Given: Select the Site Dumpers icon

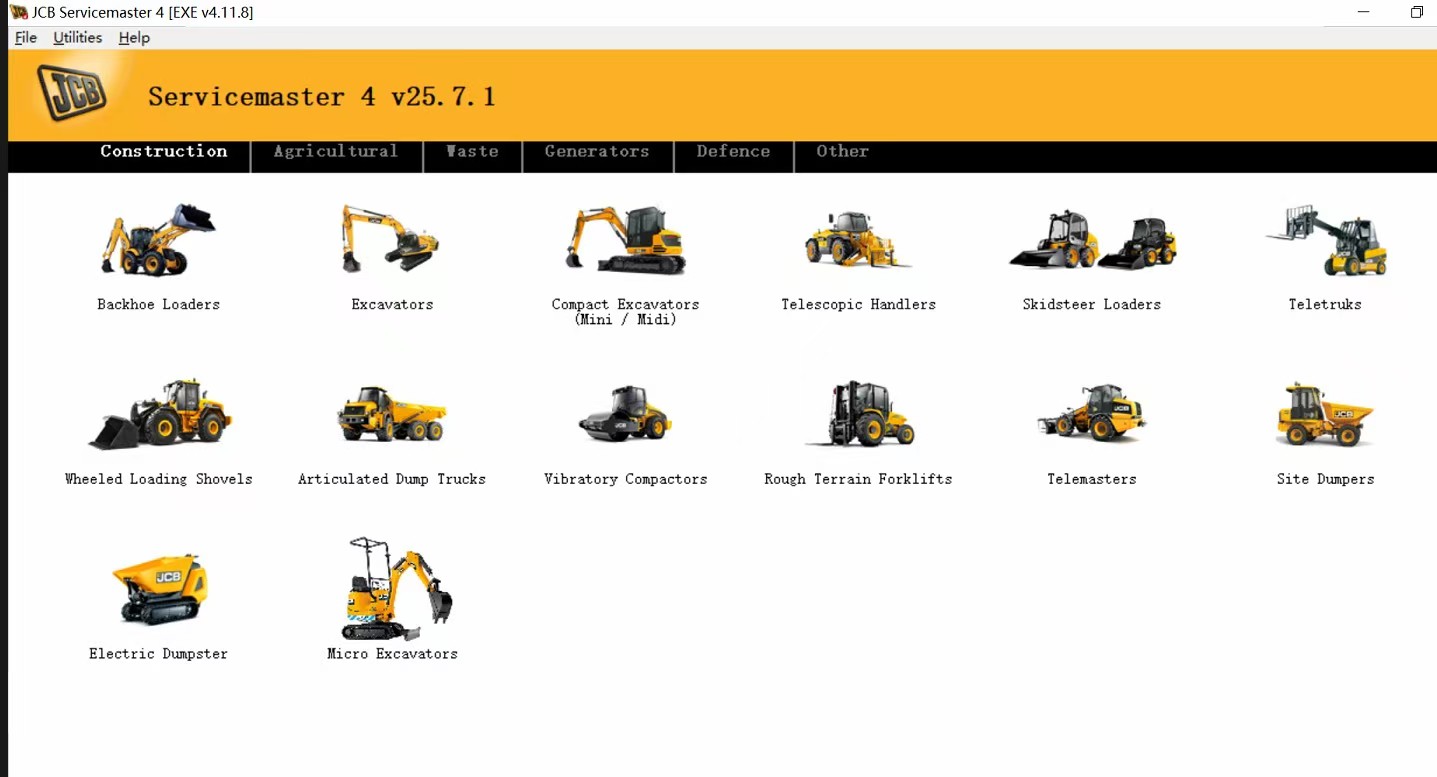Looking at the screenshot, I should click(1325, 414).
